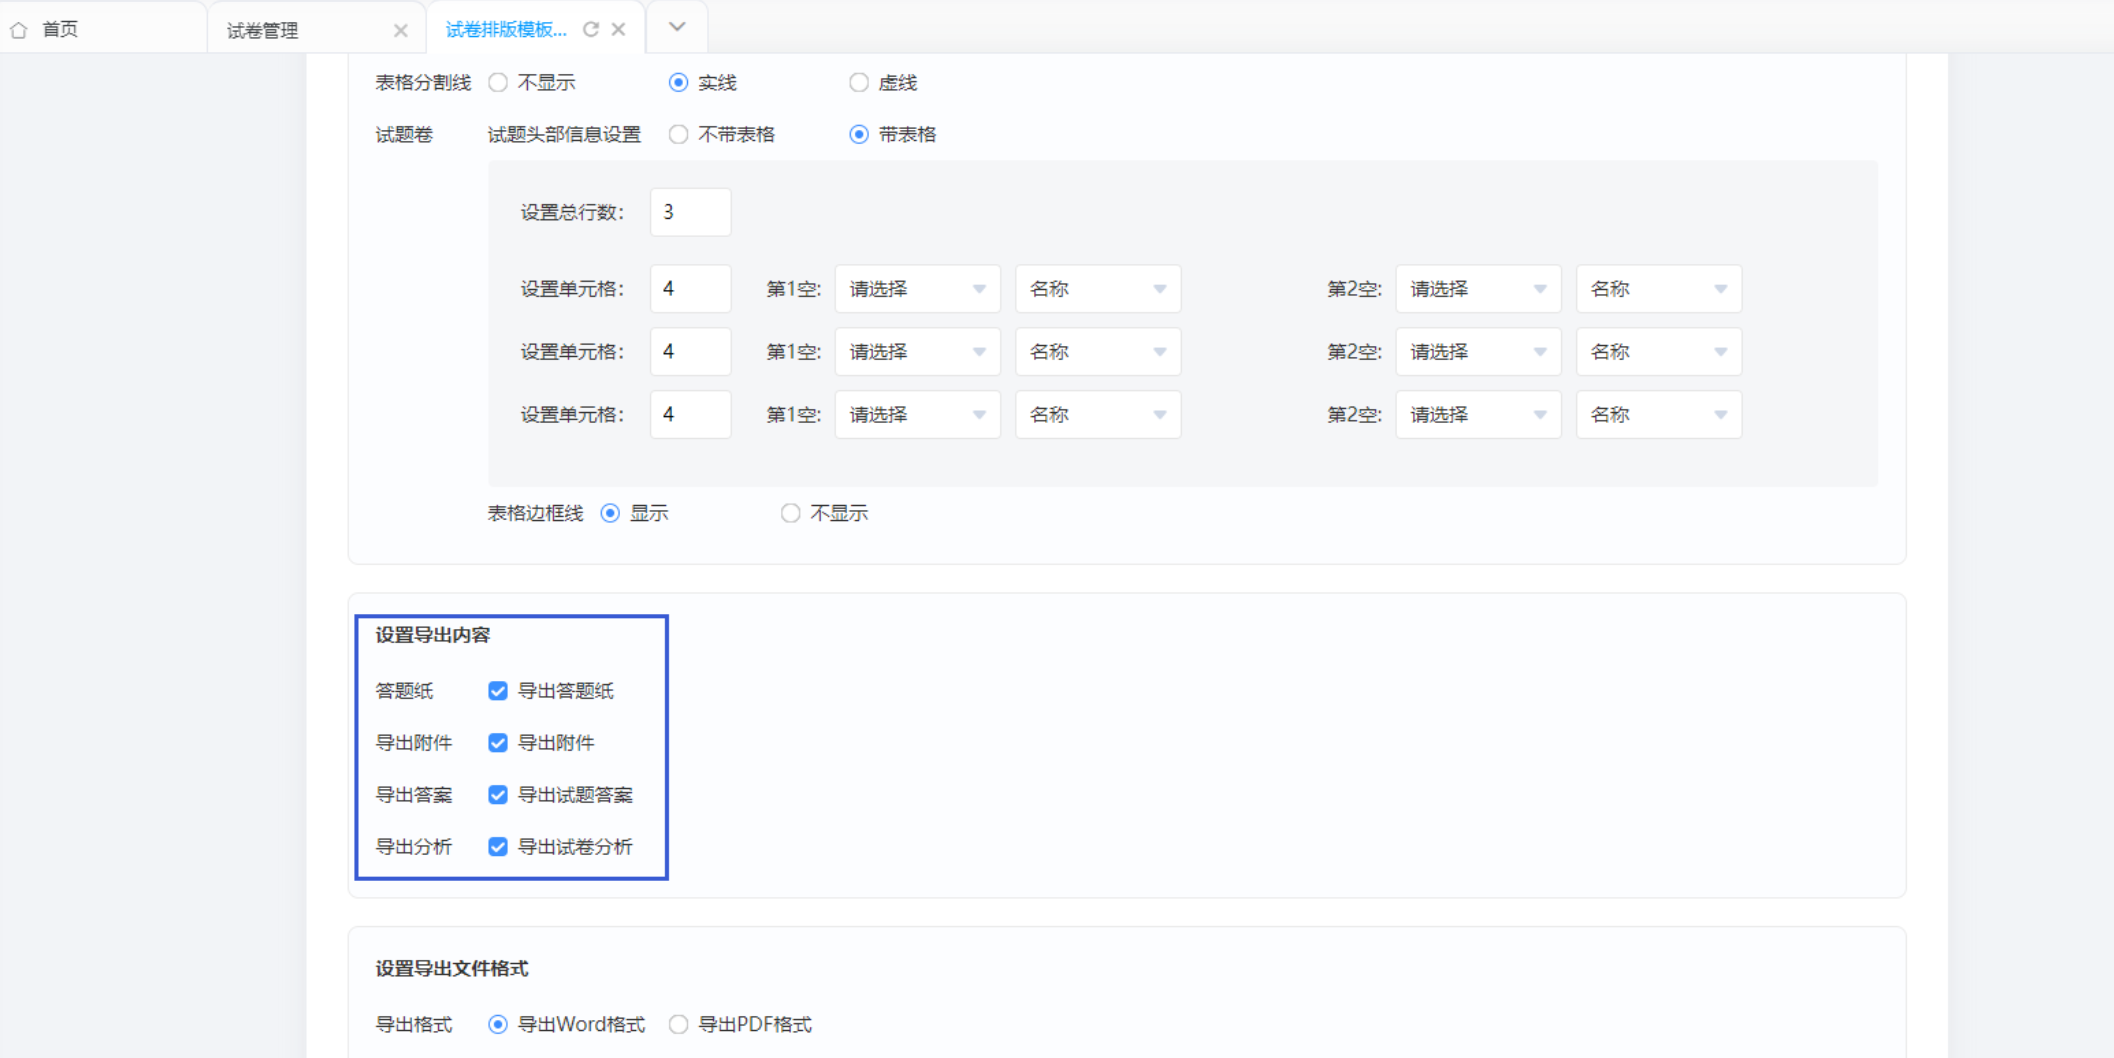
Task: Close the 试卷管理 tab
Action: tap(400, 30)
